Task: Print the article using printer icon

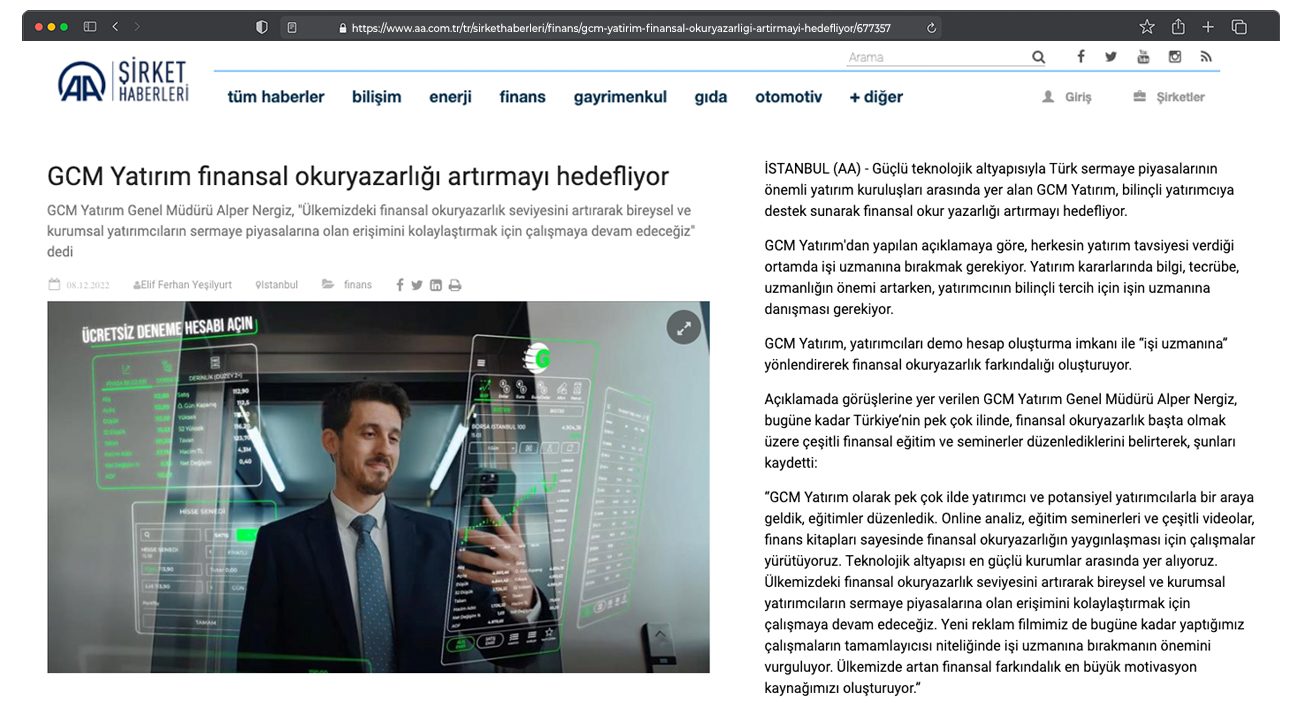Action: coord(455,285)
